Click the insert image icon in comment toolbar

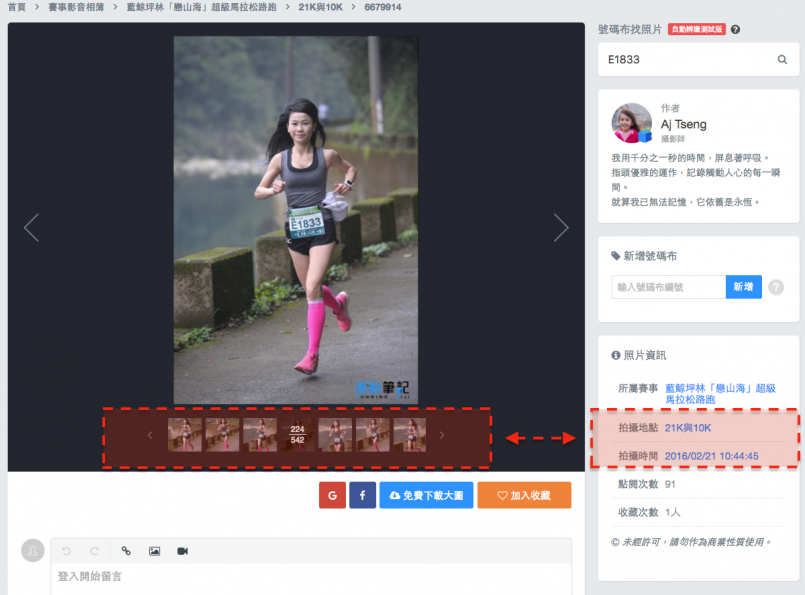point(155,551)
